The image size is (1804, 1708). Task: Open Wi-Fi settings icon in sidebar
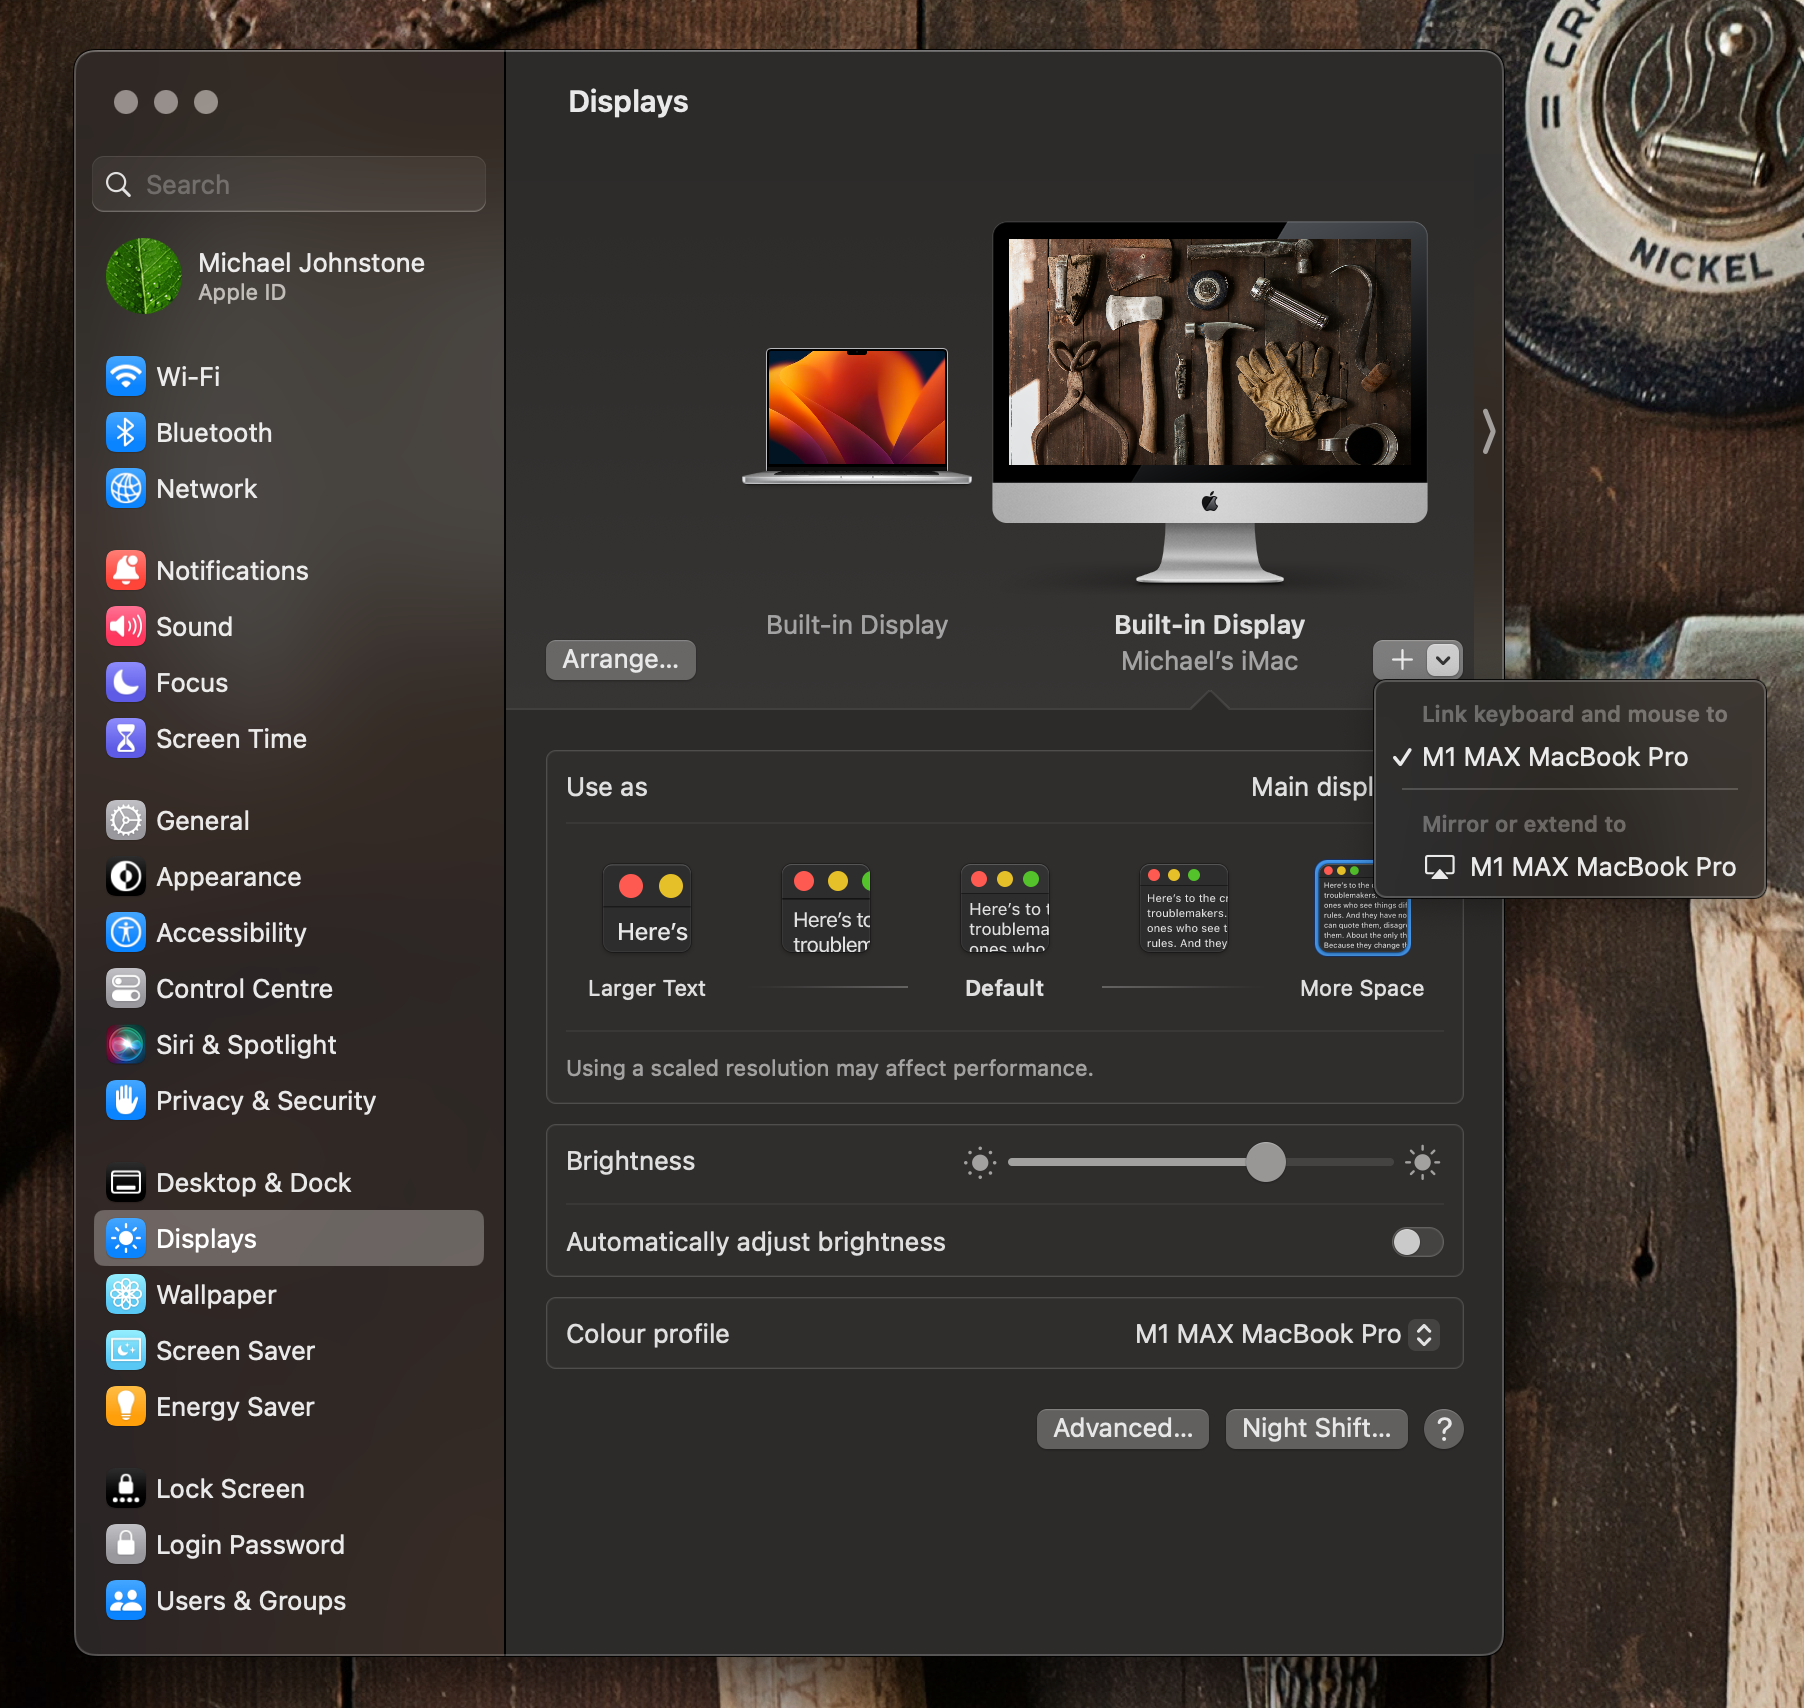[x=126, y=377]
